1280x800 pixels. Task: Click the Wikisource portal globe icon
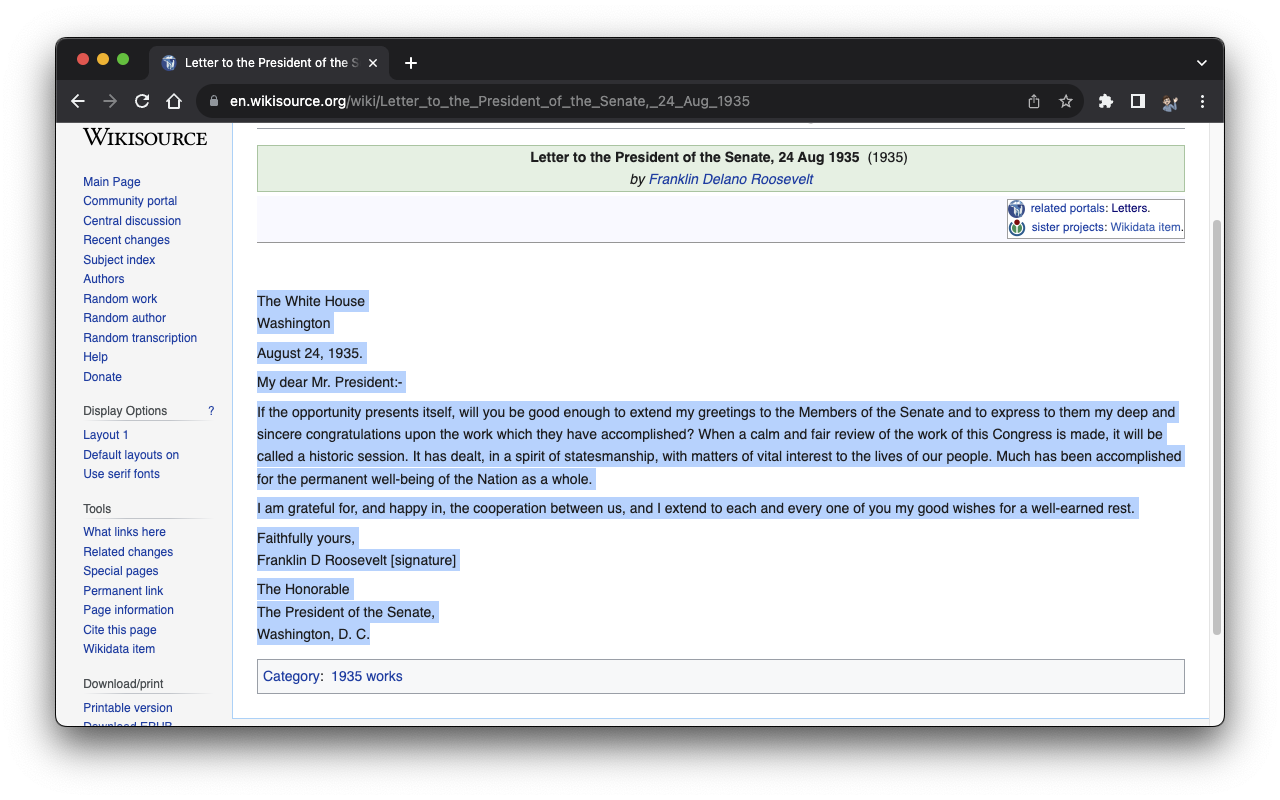[1016, 208]
